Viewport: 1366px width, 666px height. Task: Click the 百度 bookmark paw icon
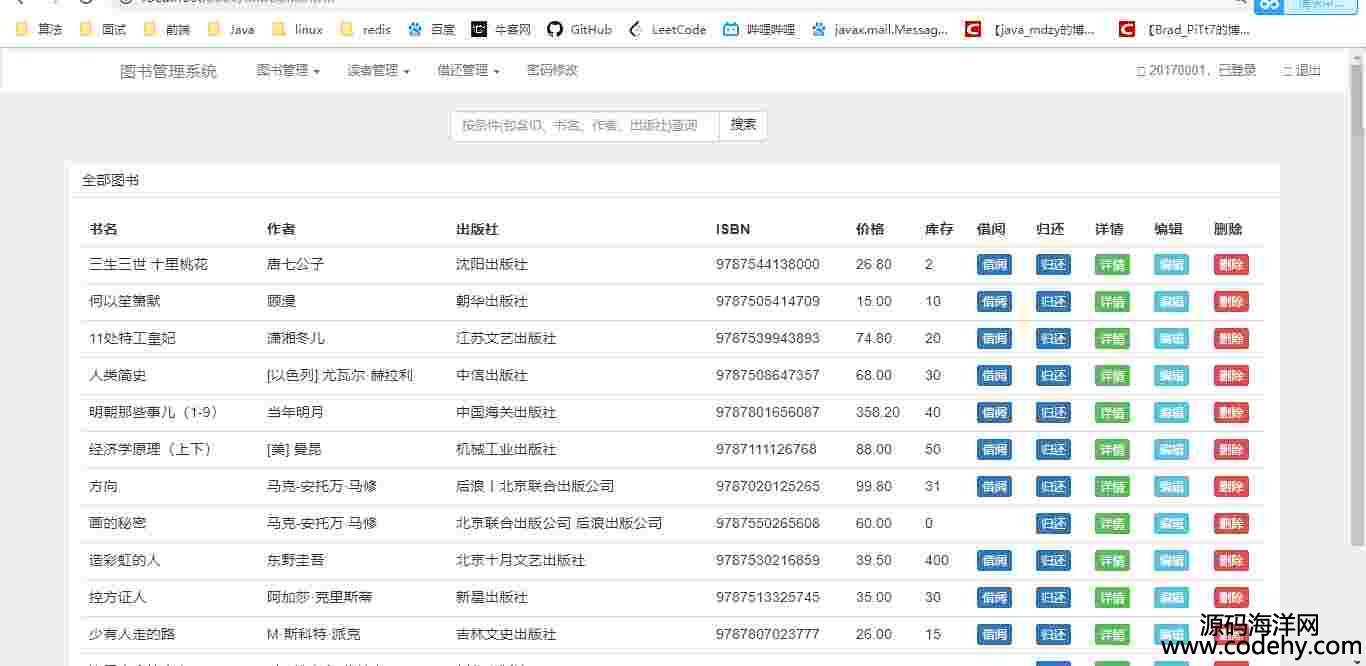(x=415, y=30)
